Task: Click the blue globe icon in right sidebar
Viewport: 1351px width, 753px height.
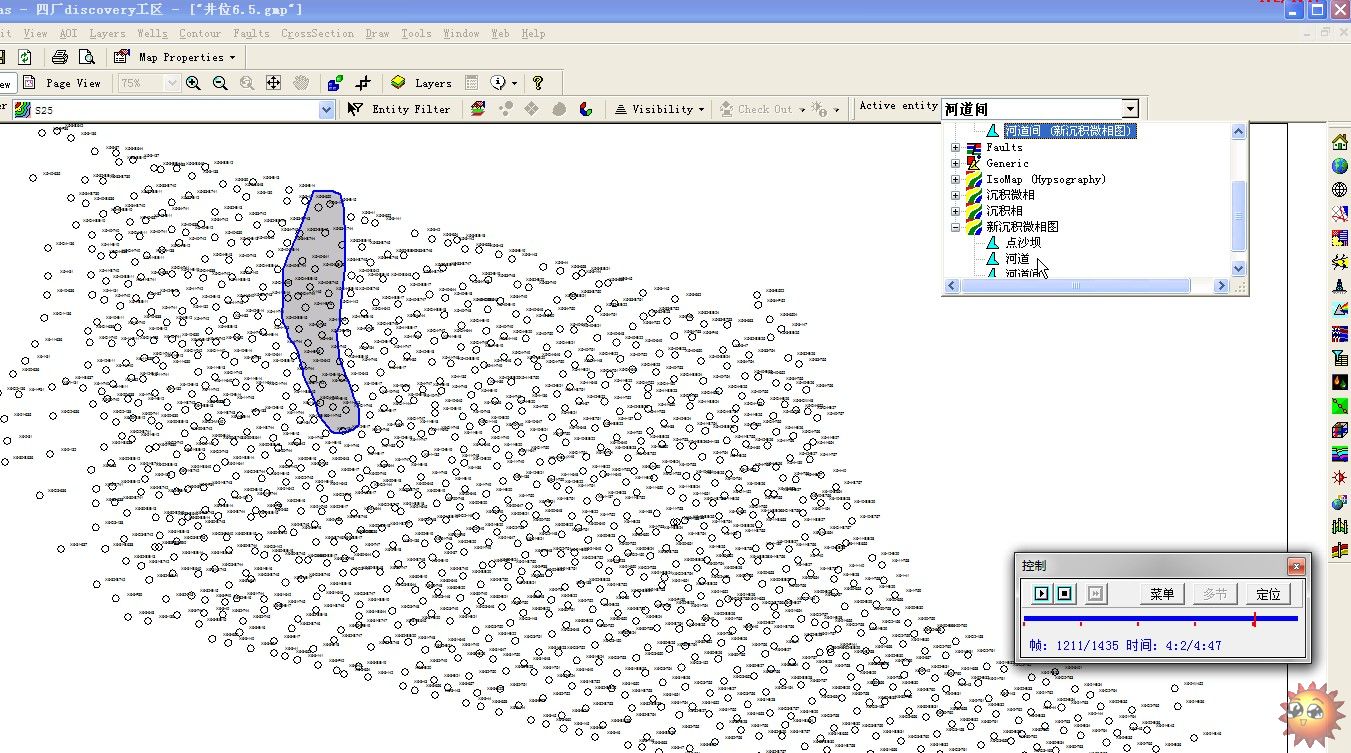Action: 1340,166
